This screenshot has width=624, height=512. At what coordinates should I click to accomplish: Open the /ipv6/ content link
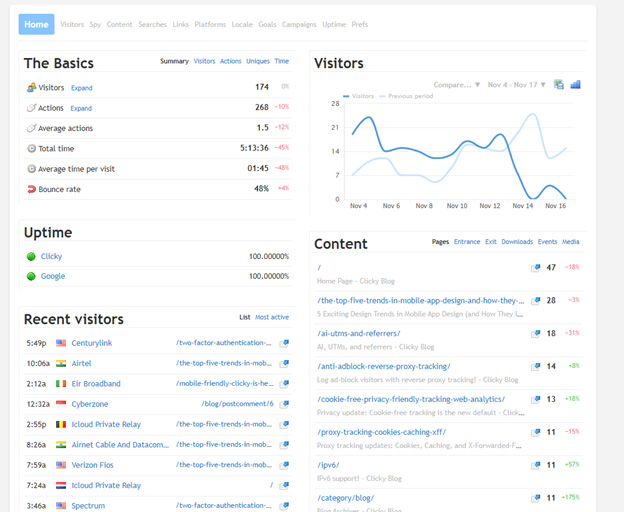coord(328,465)
